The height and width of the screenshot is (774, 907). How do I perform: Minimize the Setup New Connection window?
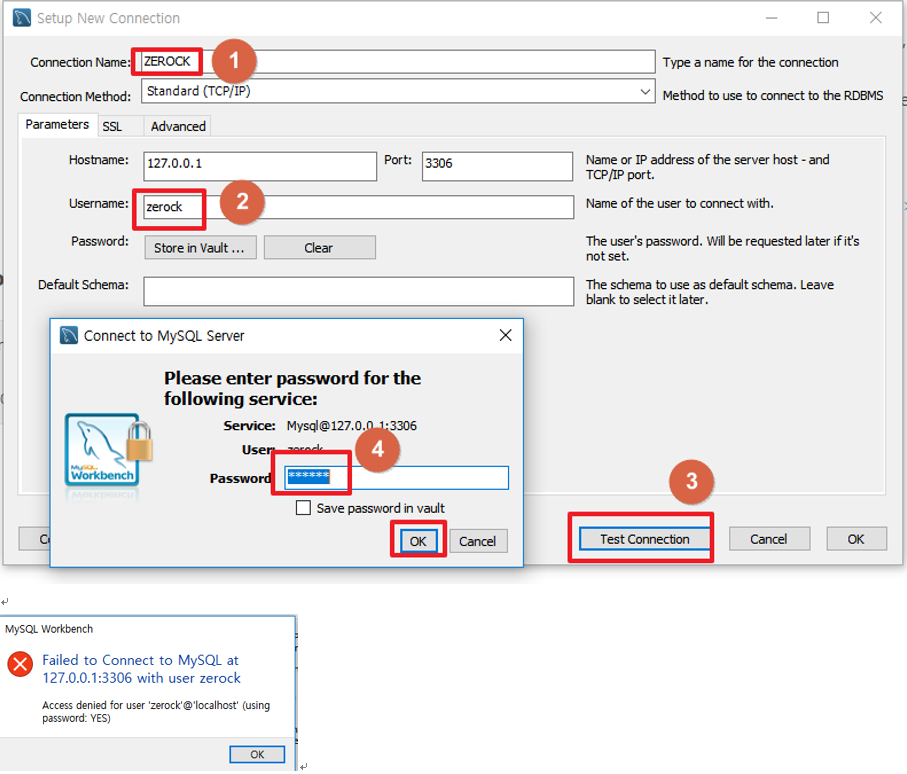(x=772, y=18)
